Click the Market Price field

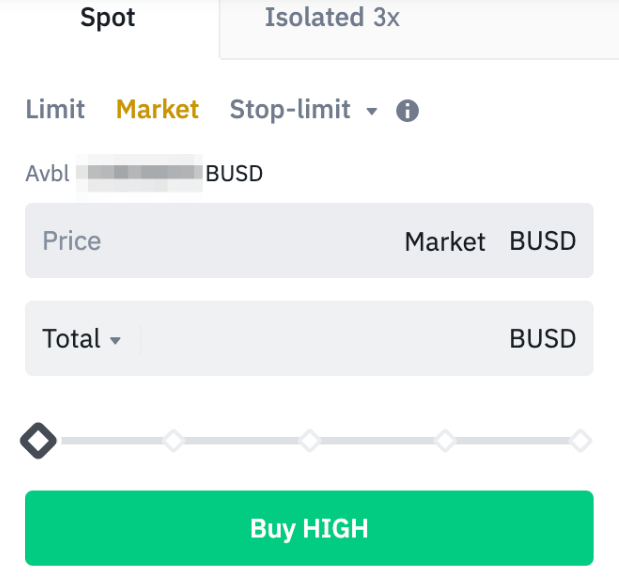[309, 240]
